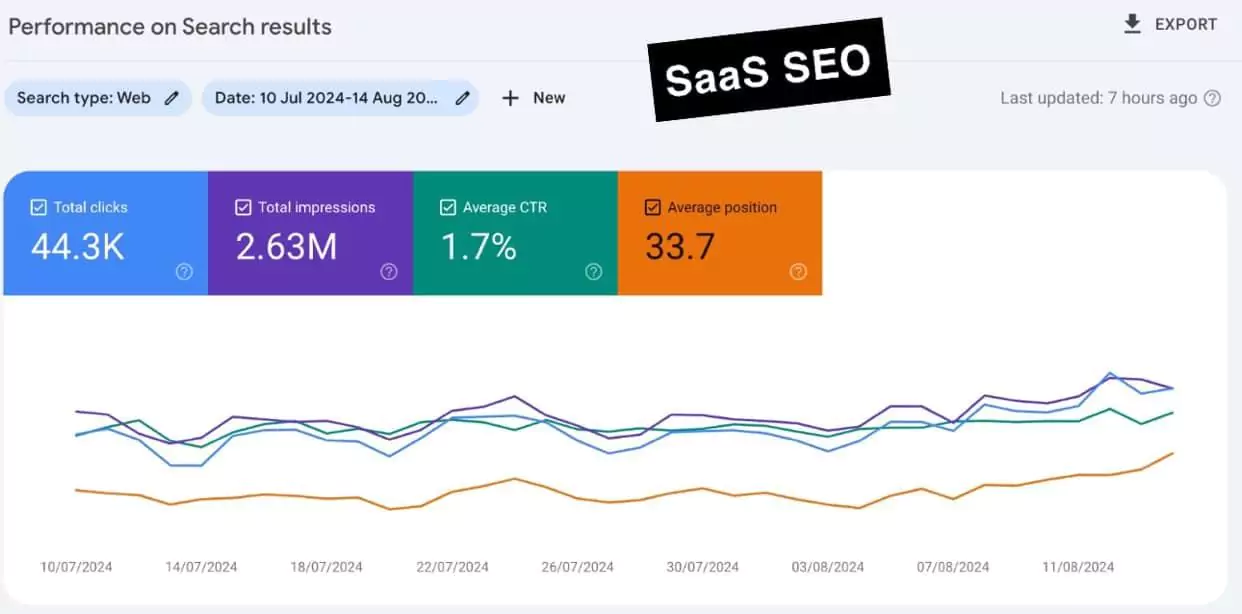Click the plus icon to add filter
The width and height of the screenshot is (1242, 614).
510,98
